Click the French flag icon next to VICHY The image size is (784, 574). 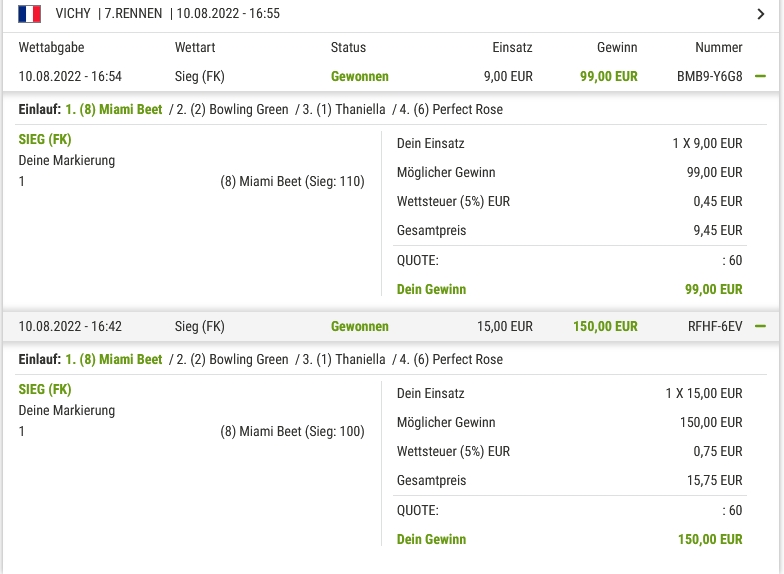pyautogui.click(x=30, y=14)
